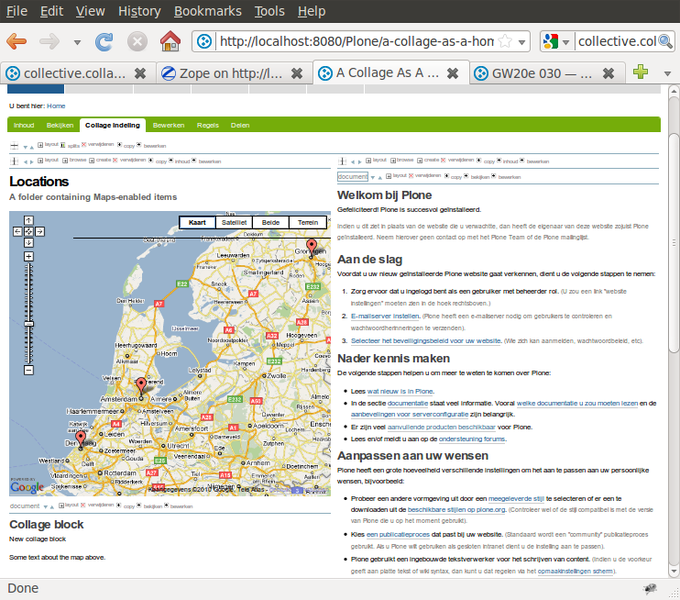This screenshot has height=600, width=680.
Task: Click the search field containing collective.col
Action: click(x=617, y=42)
